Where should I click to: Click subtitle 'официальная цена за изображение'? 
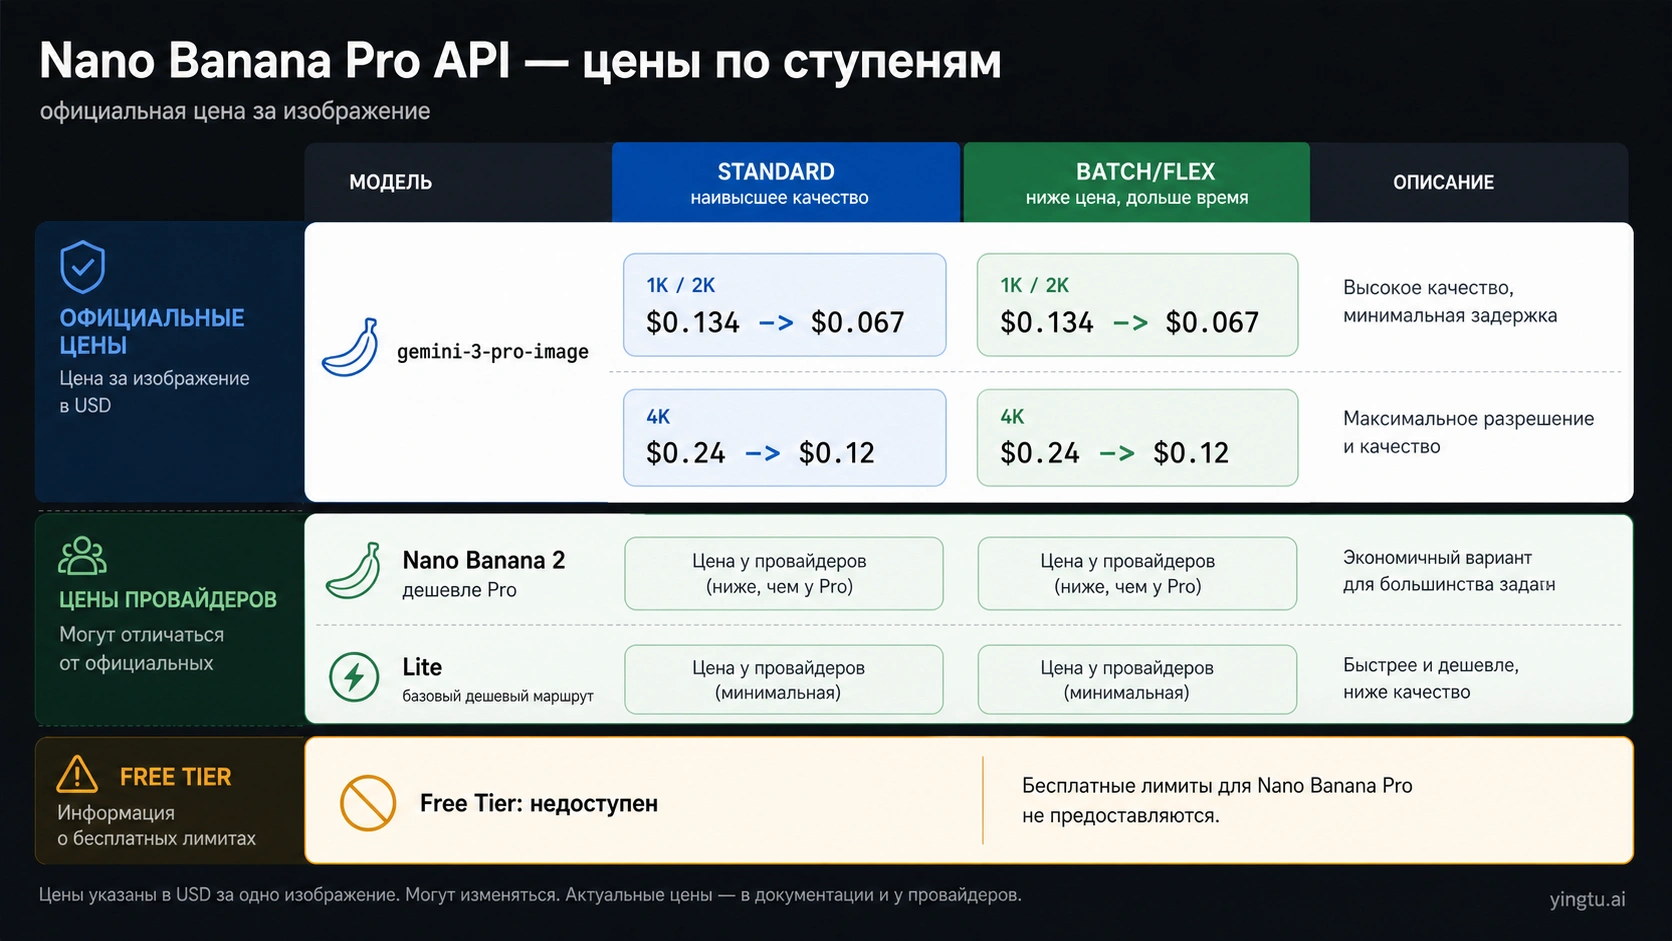tap(235, 111)
